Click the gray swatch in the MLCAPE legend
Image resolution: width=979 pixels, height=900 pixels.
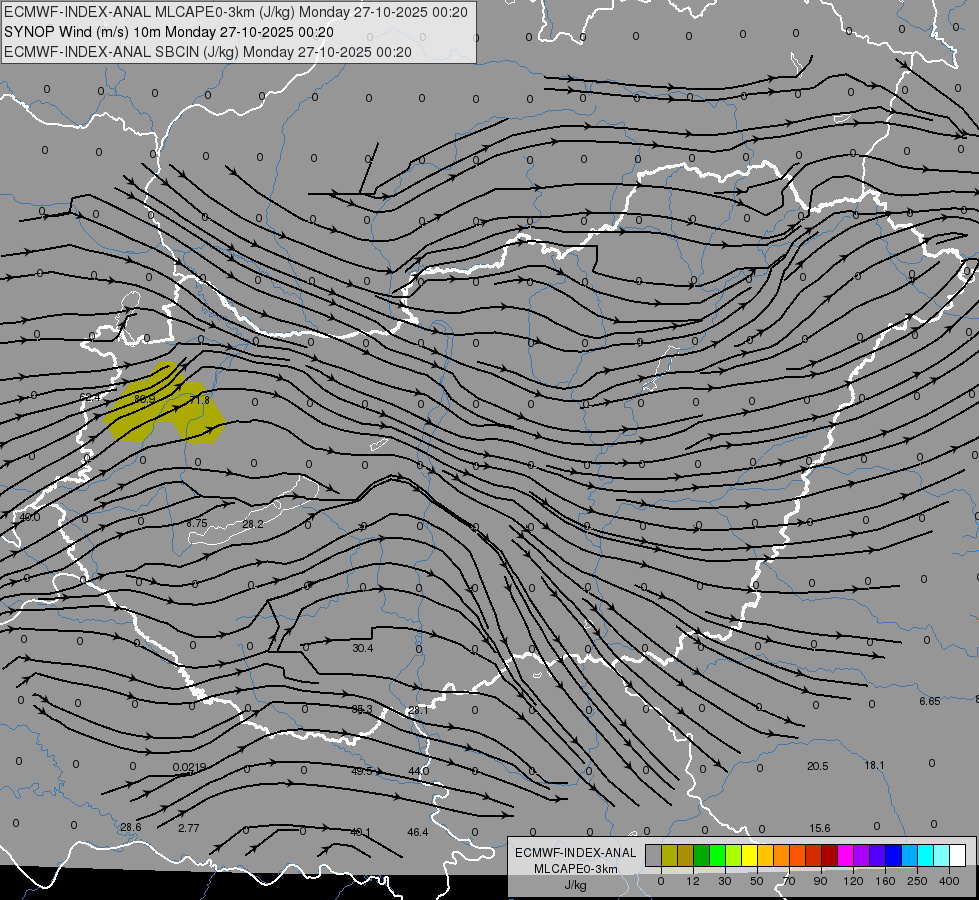coord(654,856)
